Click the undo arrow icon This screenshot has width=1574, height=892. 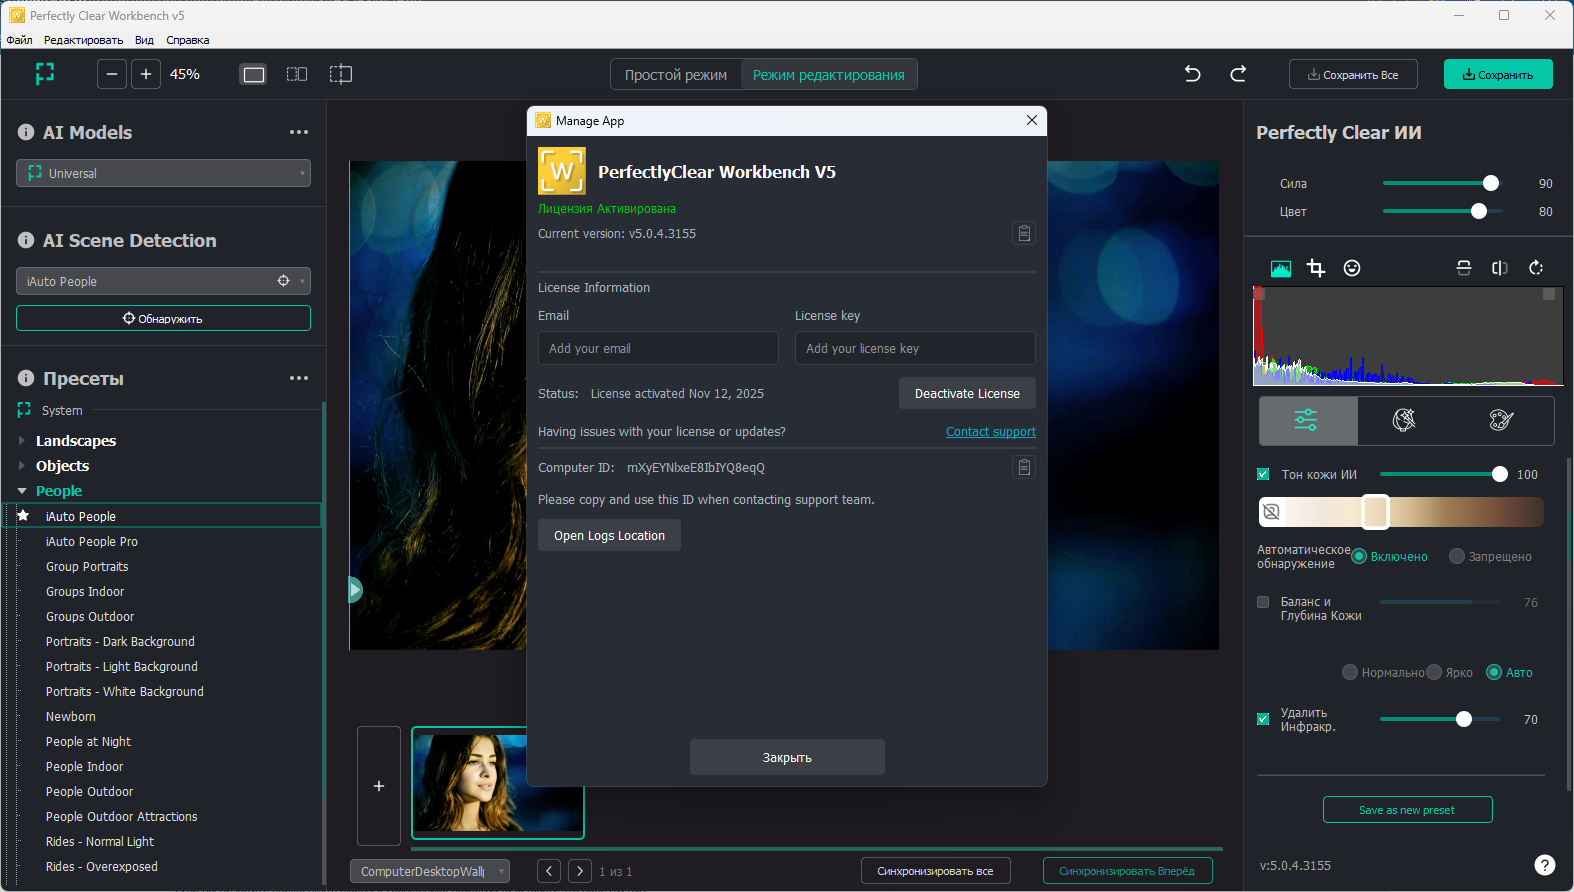pyautogui.click(x=1192, y=74)
